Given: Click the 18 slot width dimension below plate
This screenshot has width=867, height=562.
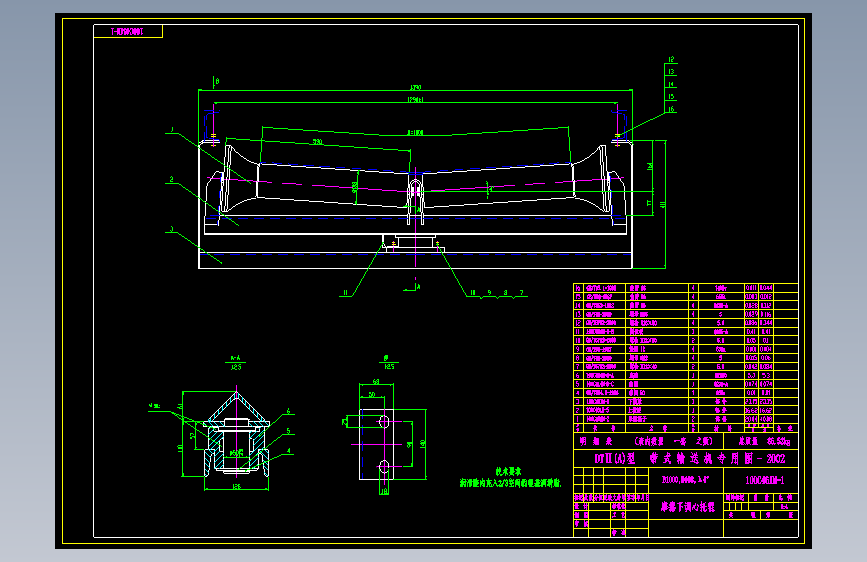Looking at the screenshot, I should [x=384, y=491].
